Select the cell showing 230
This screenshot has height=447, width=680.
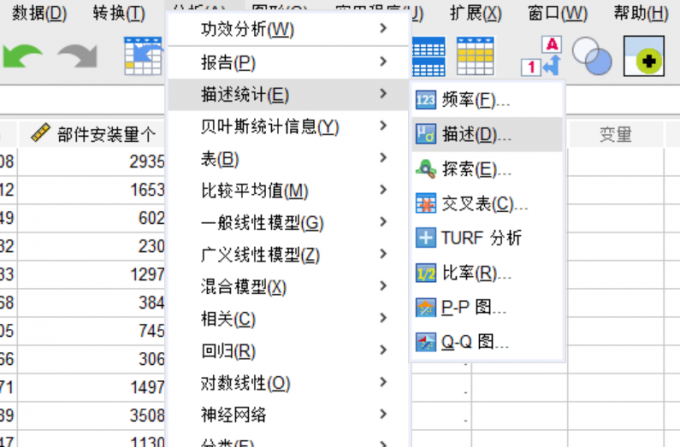(x=92, y=246)
